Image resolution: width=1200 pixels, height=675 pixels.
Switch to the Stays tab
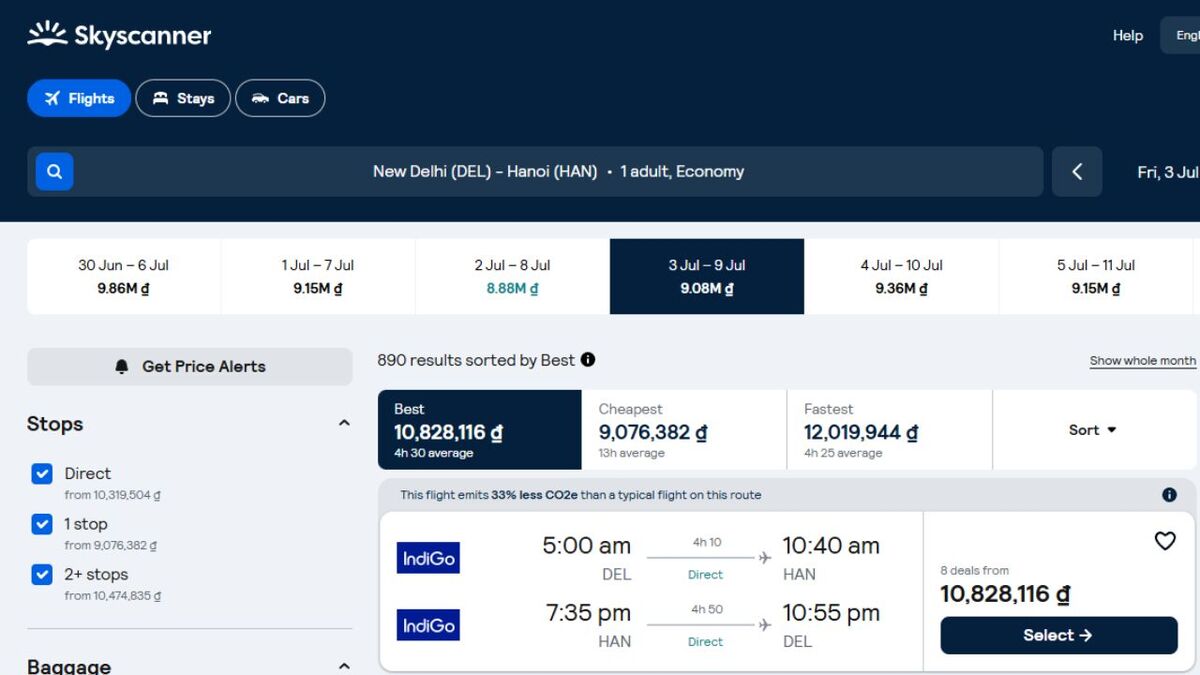[183, 98]
